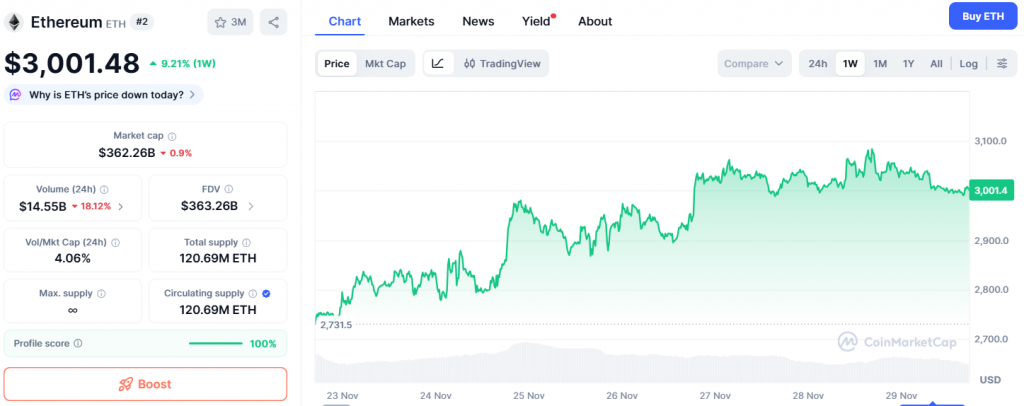Image resolution: width=1024 pixels, height=406 pixels.
Task: Click the AI chat icon beside price question
Action: 15,95
